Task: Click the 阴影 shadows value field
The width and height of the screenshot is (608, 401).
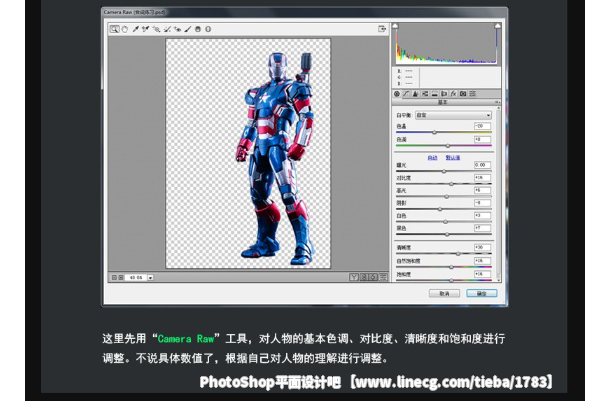Action: (482, 203)
